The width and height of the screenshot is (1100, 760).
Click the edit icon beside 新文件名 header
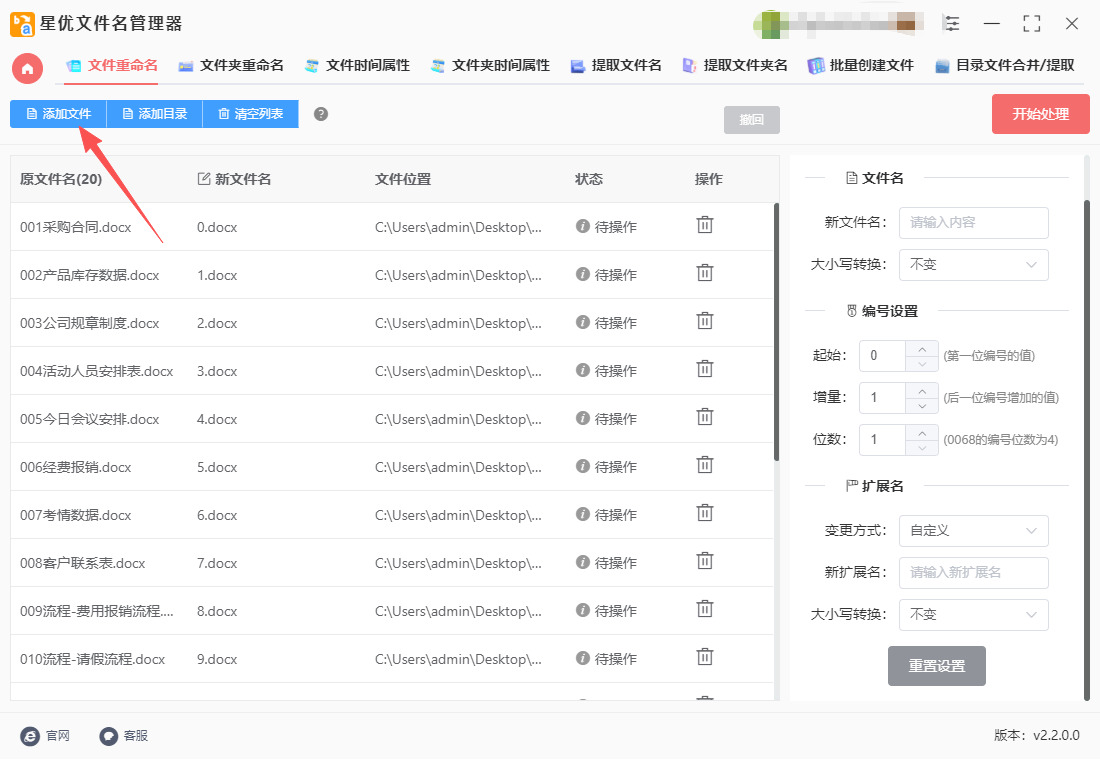[x=204, y=179]
